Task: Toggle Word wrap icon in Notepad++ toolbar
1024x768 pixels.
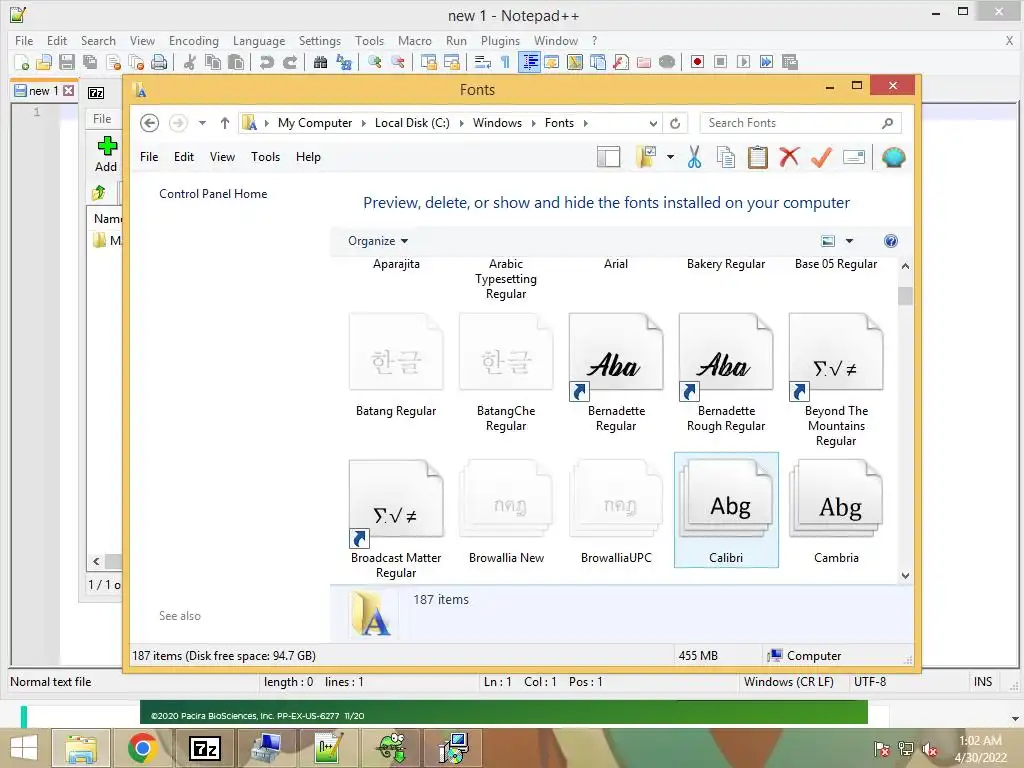Action: pos(483,62)
